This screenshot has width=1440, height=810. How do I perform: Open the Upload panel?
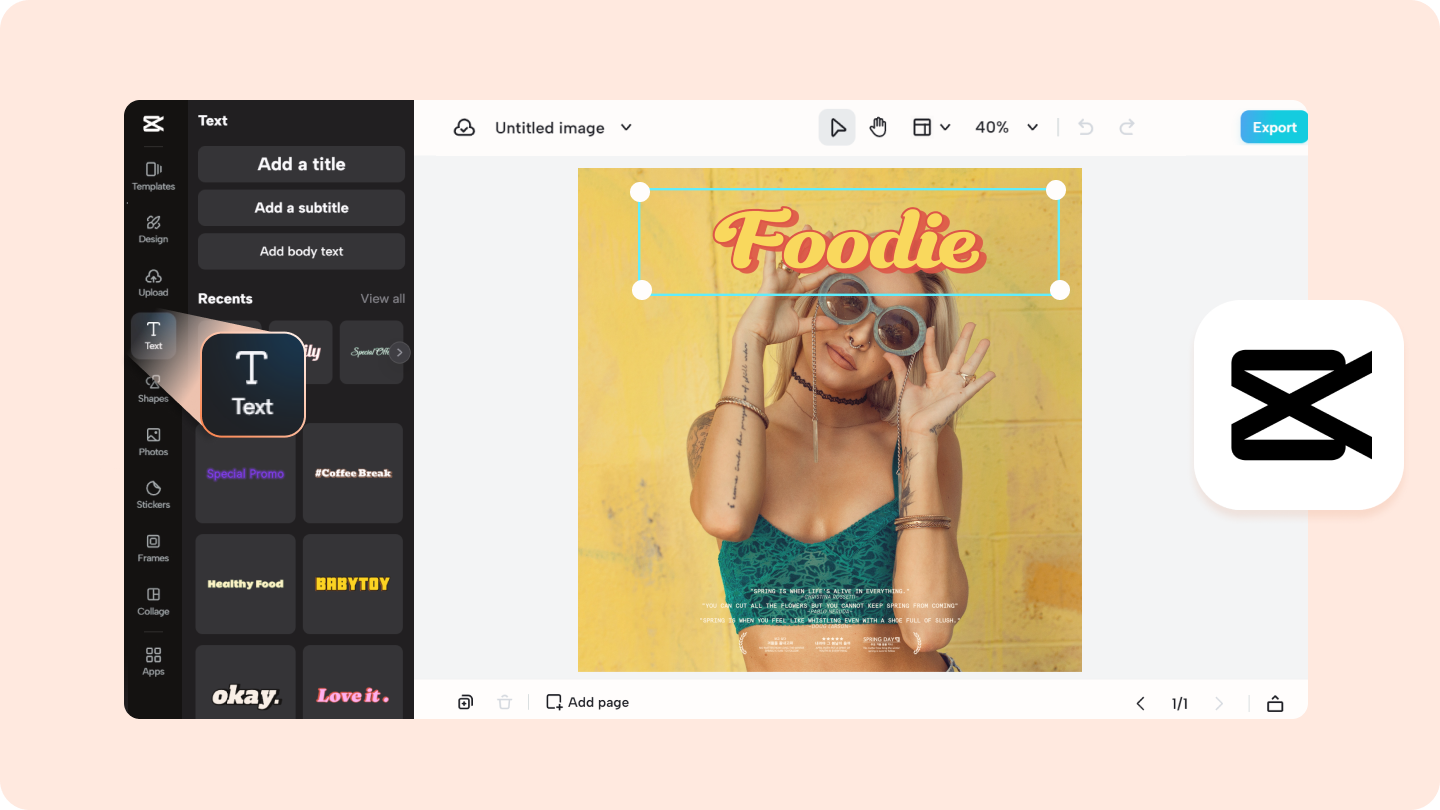click(x=153, y=283)
